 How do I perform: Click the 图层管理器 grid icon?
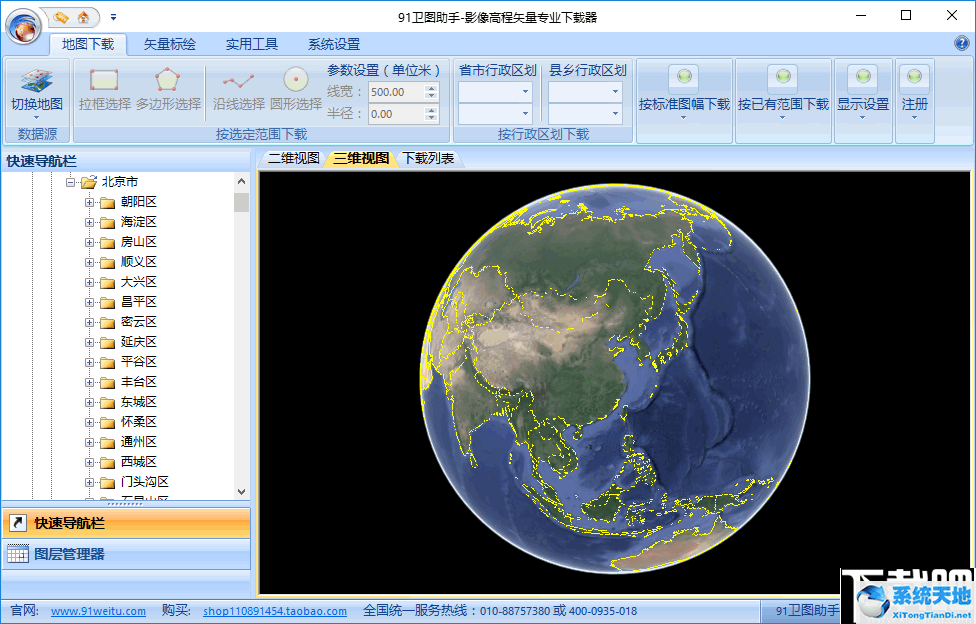pyautogui.click(x=17, y=554)
